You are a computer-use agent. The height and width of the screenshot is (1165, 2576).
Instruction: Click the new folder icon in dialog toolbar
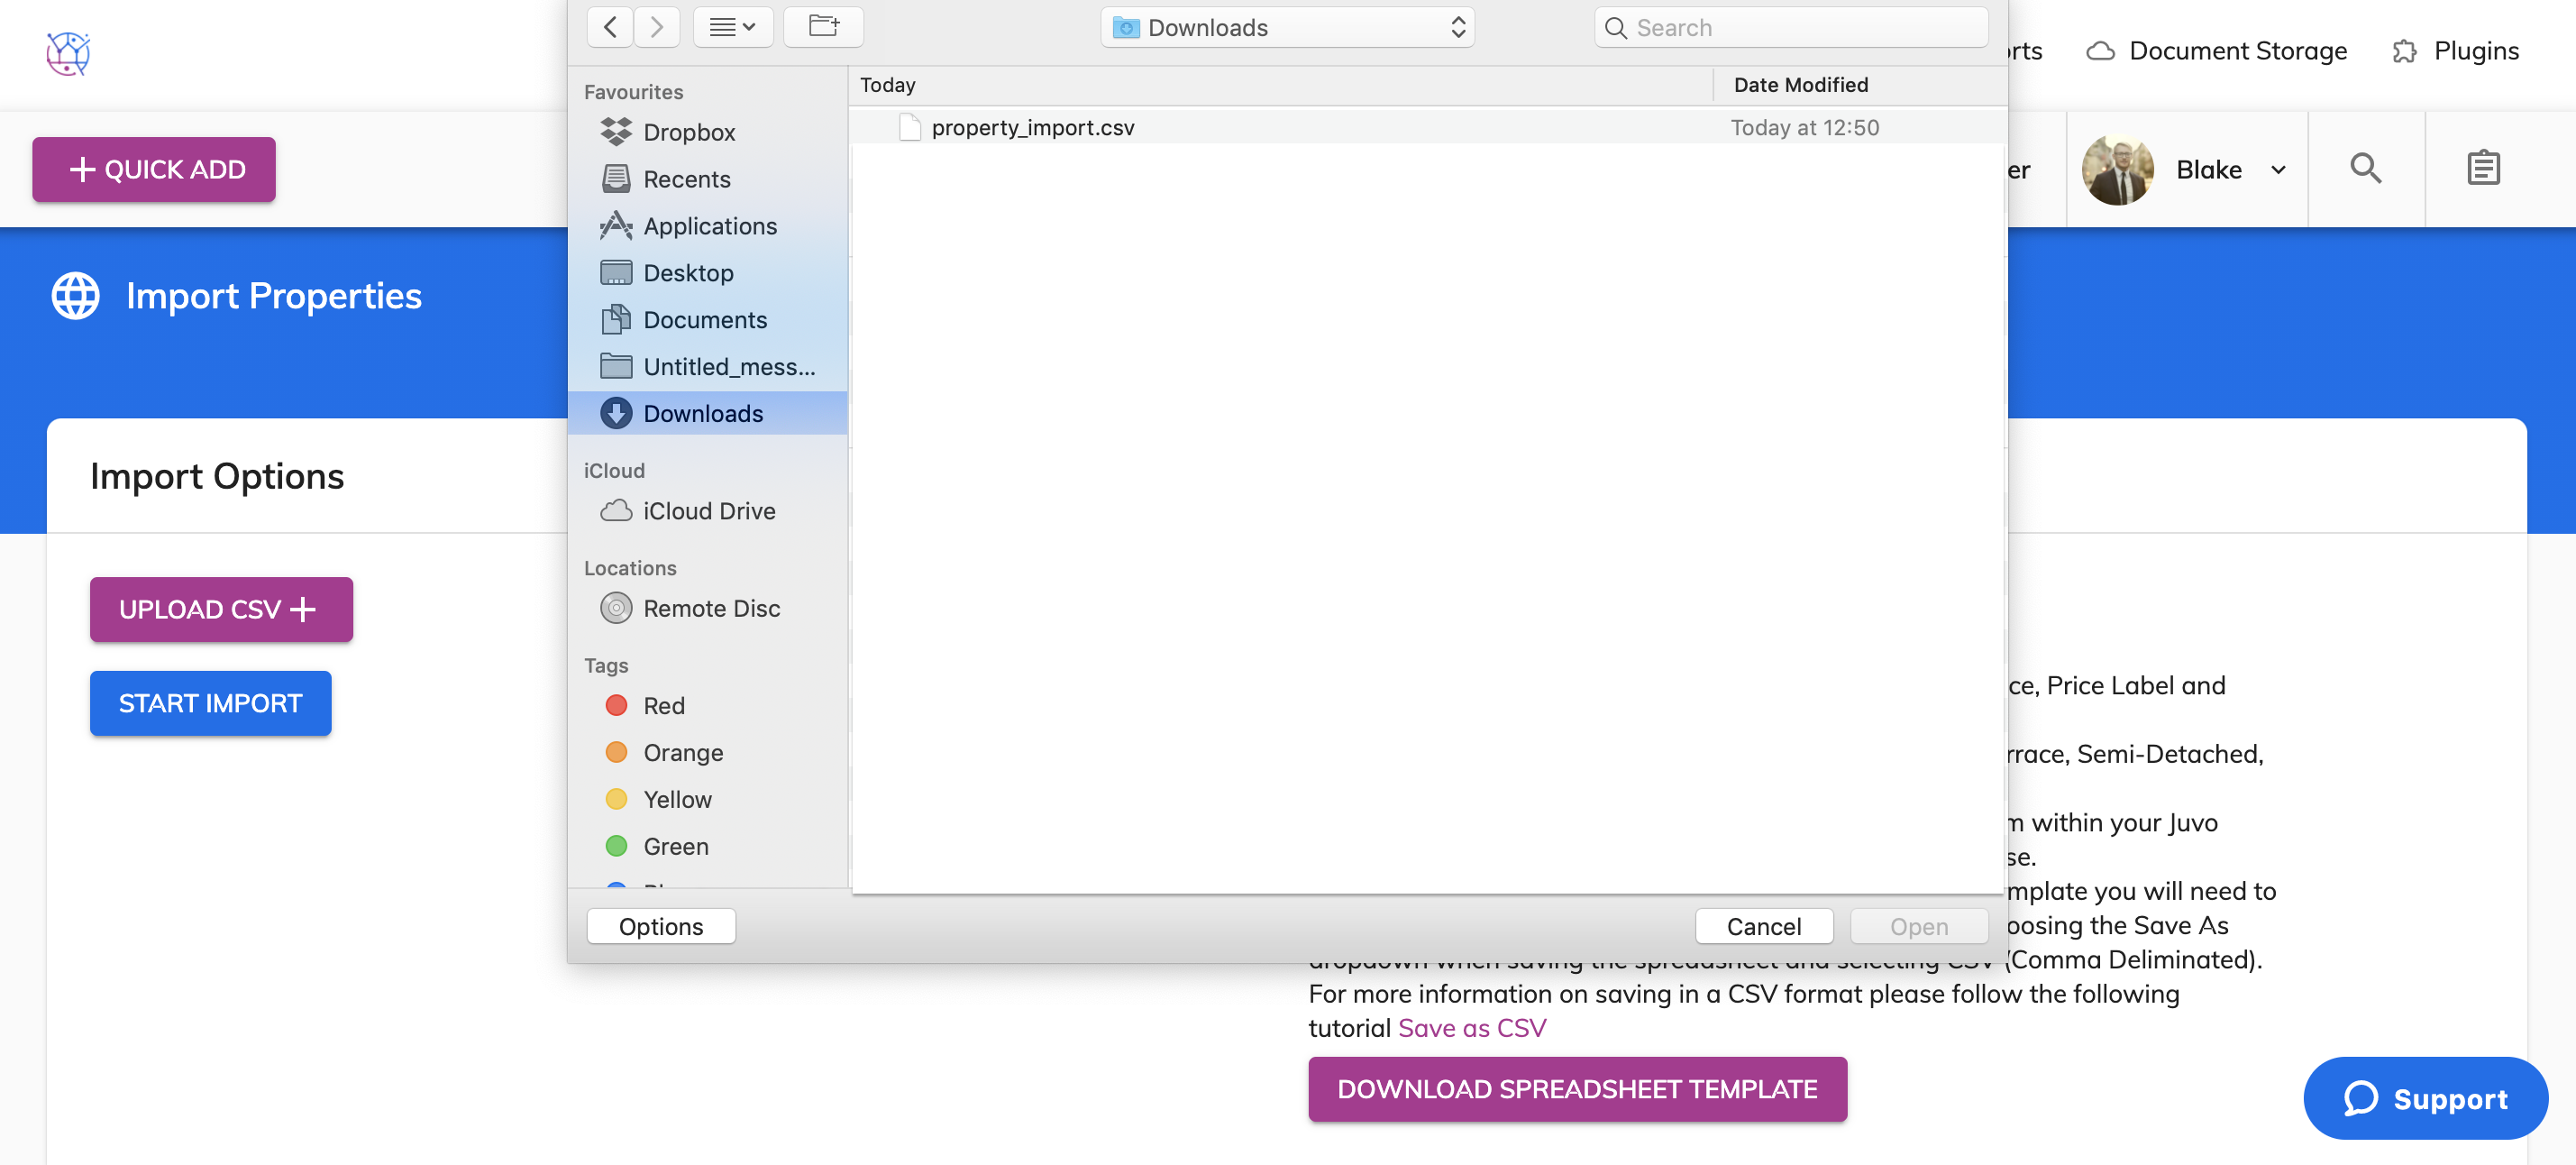click(823, 27)
